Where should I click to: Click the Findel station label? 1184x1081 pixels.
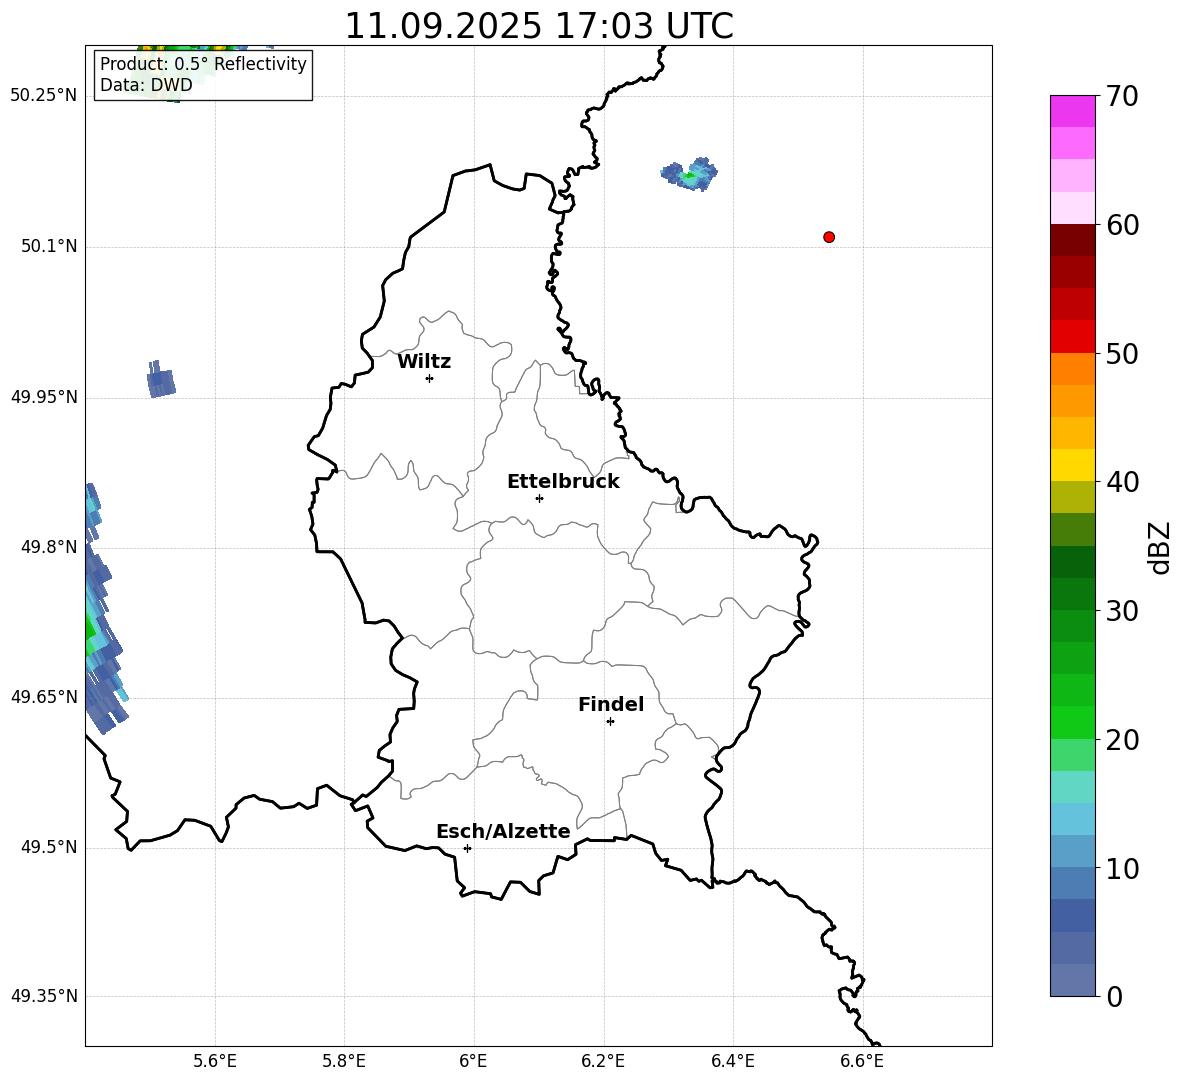tap(611, 704)
